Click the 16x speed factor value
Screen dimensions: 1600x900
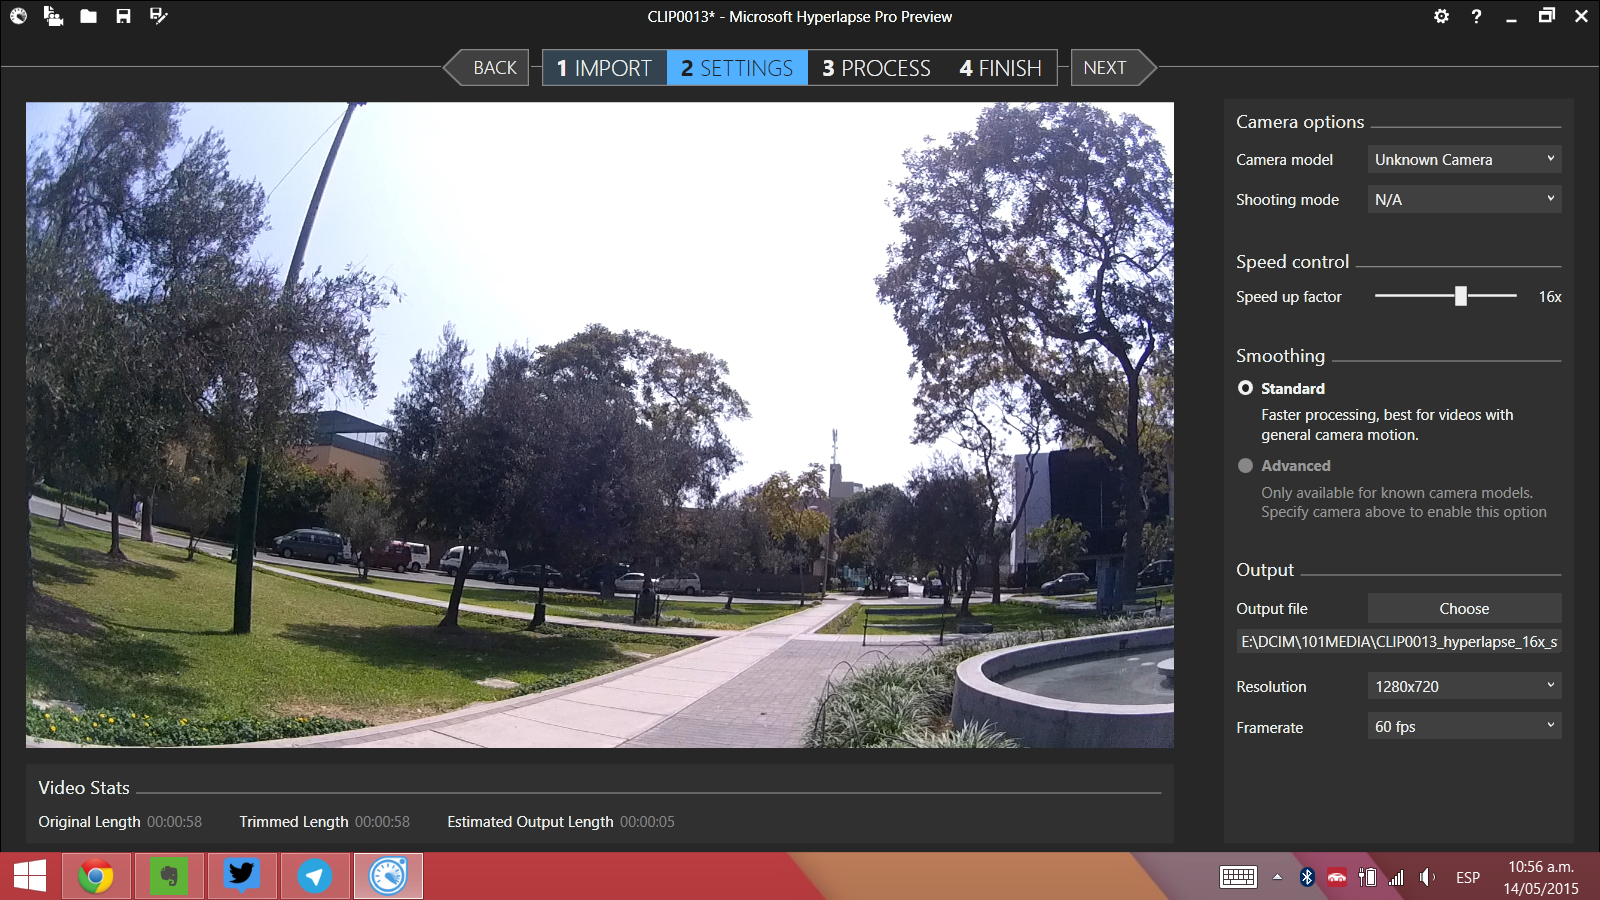1550,296
